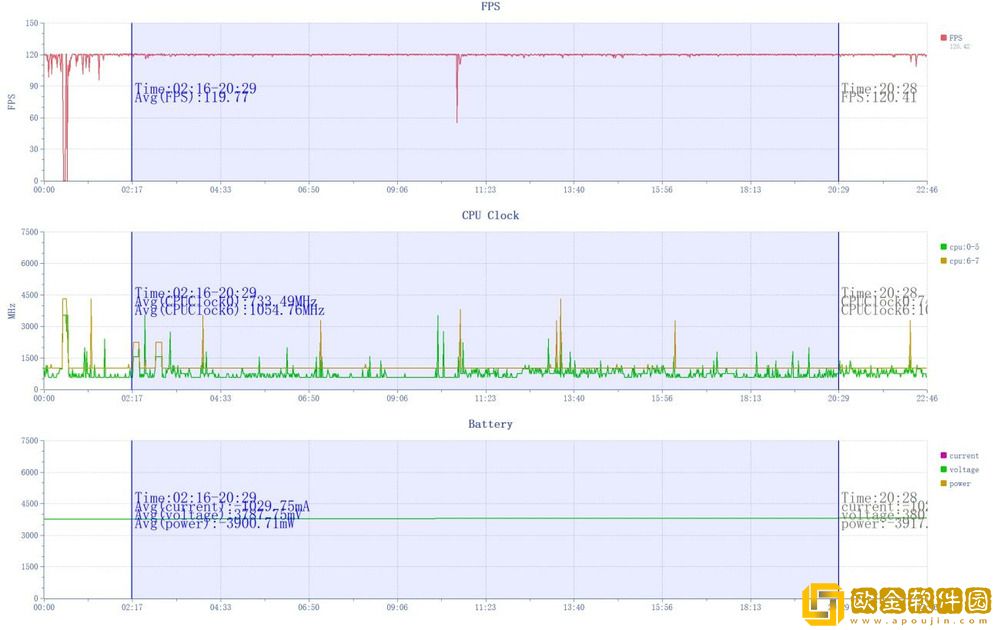Click the orange square watermark logo

(826, 604)
